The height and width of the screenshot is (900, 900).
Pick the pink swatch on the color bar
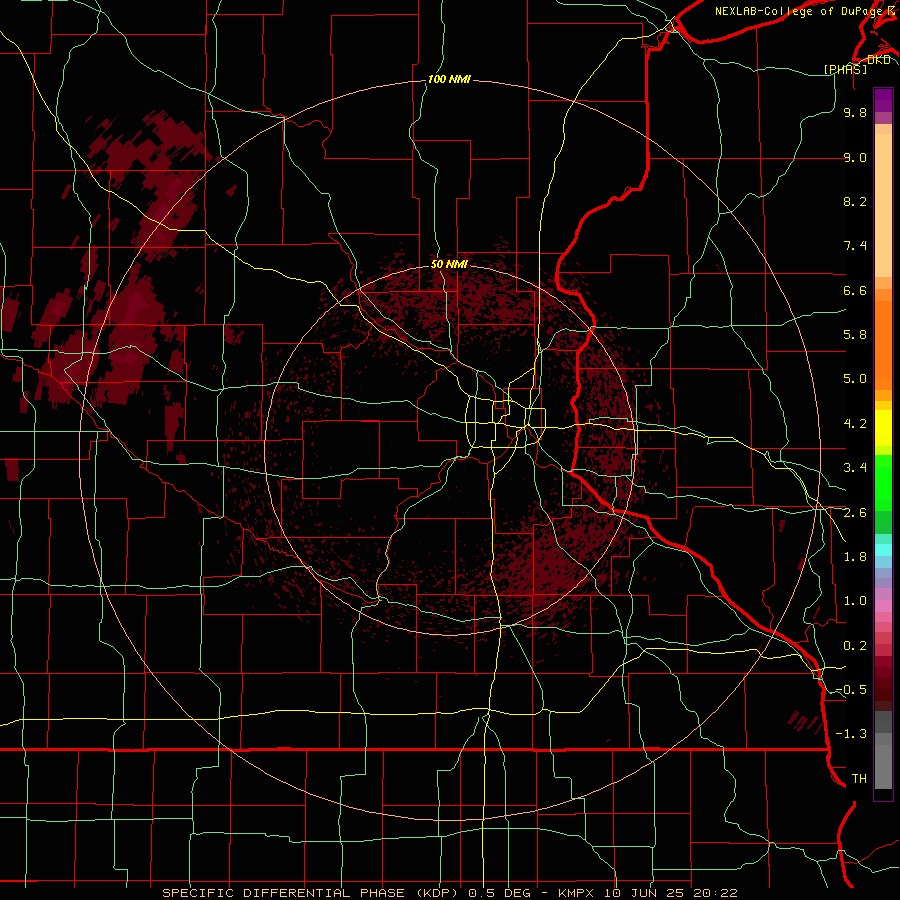[x=883, y=606]
